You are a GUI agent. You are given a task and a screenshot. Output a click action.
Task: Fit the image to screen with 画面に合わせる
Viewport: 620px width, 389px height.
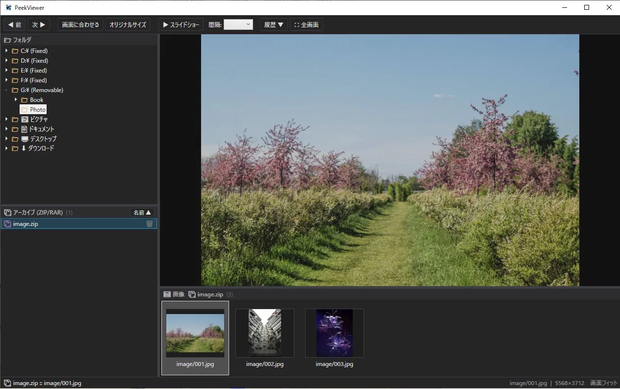pyautogui.click(x=80, y=25)
